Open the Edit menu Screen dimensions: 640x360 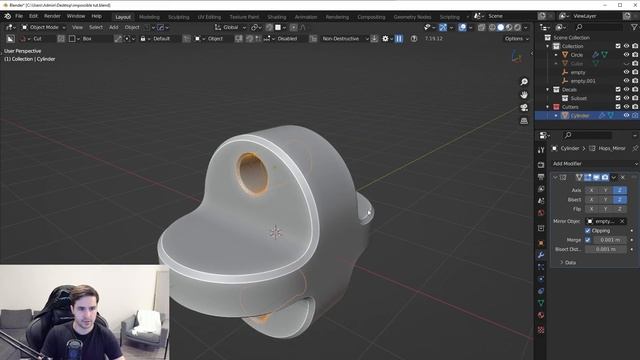(33, 16)
